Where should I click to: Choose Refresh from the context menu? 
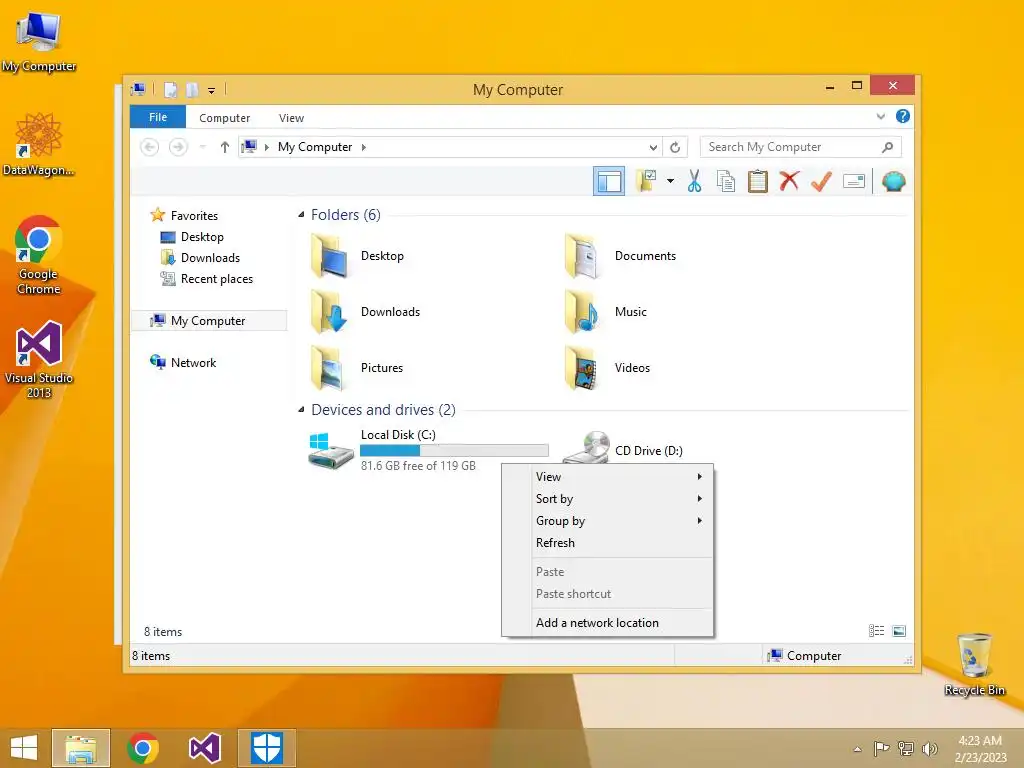[607, 543]
